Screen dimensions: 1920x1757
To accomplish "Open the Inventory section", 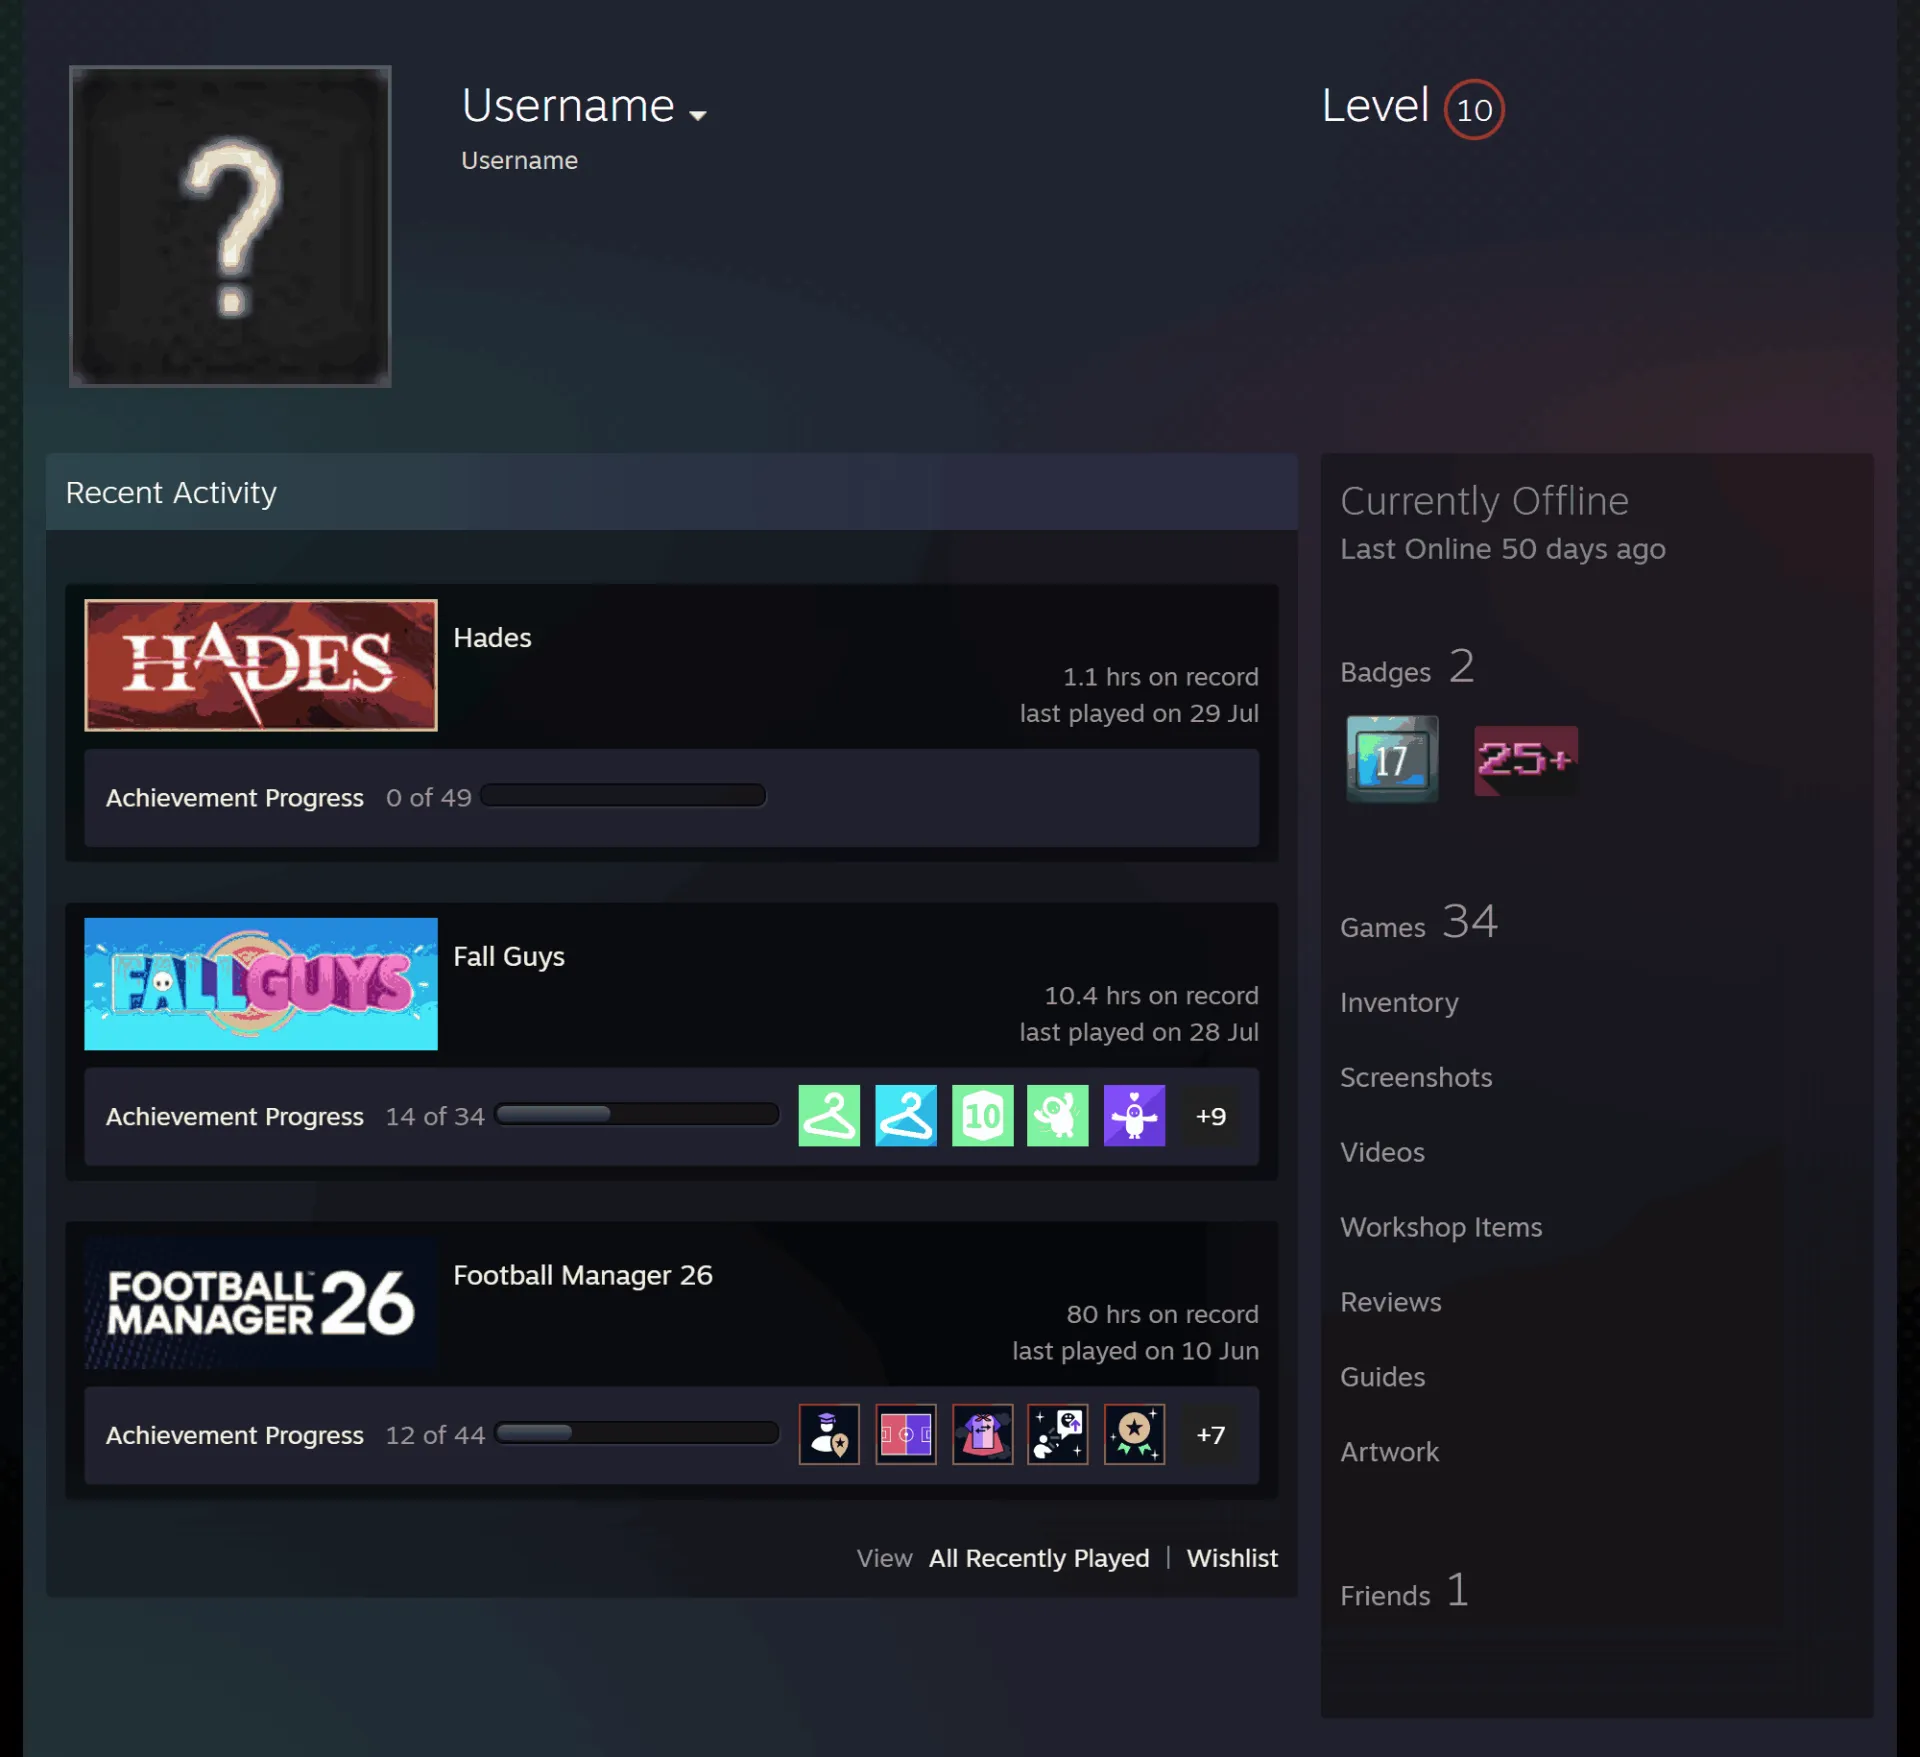I will 1399,1002.
